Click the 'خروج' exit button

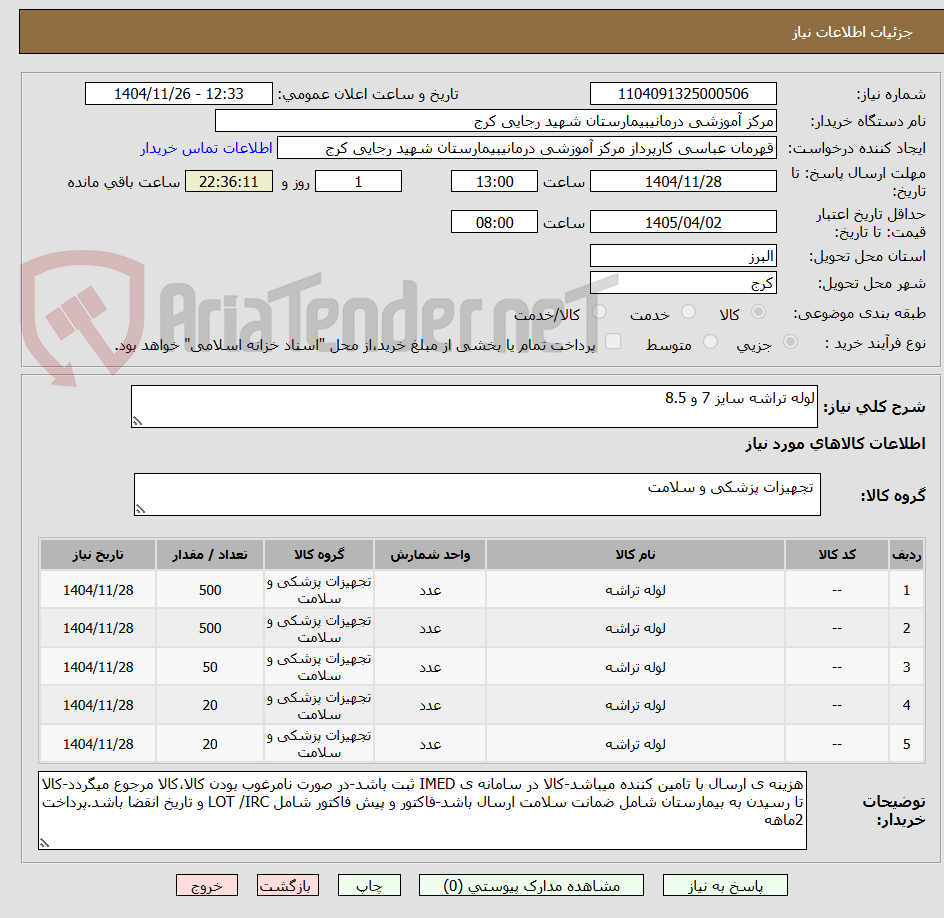206,885
